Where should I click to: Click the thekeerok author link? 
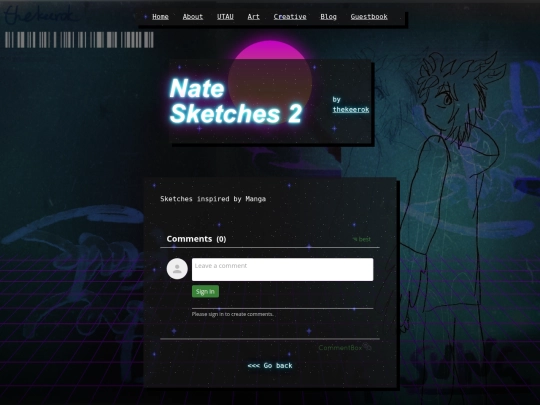pos(351,110)
